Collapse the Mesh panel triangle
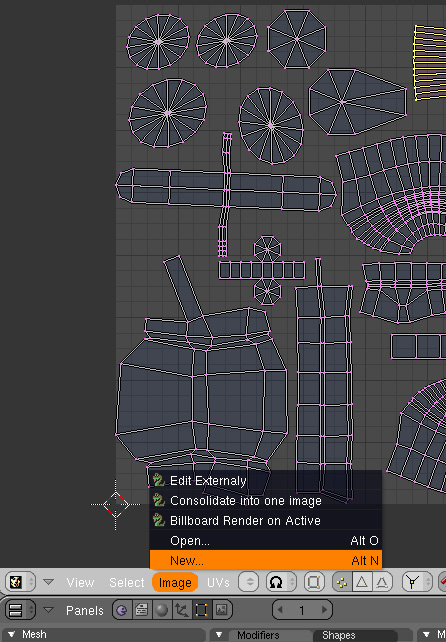Viewport: 446px width, 642px height. [x=11, y=634]
